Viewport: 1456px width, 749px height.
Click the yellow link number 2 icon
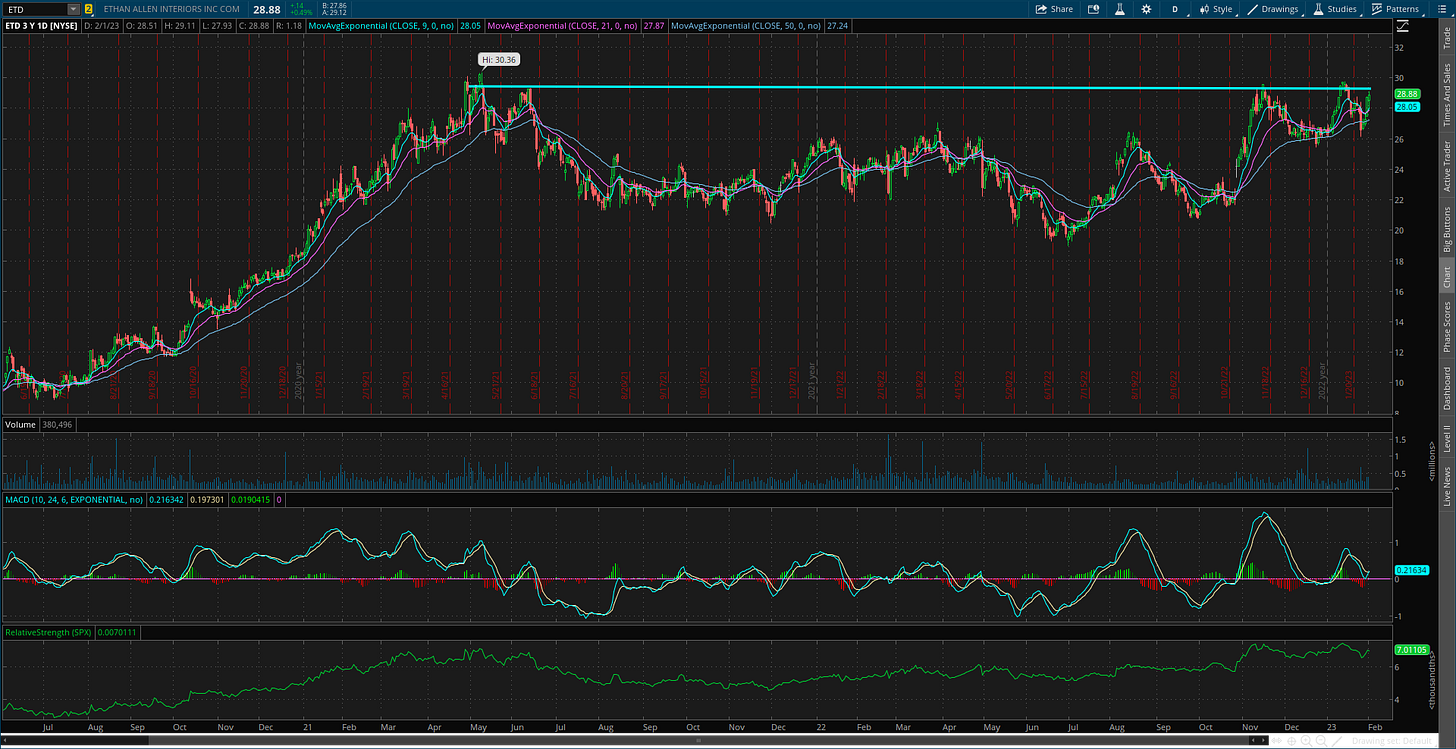click(88, 9)
